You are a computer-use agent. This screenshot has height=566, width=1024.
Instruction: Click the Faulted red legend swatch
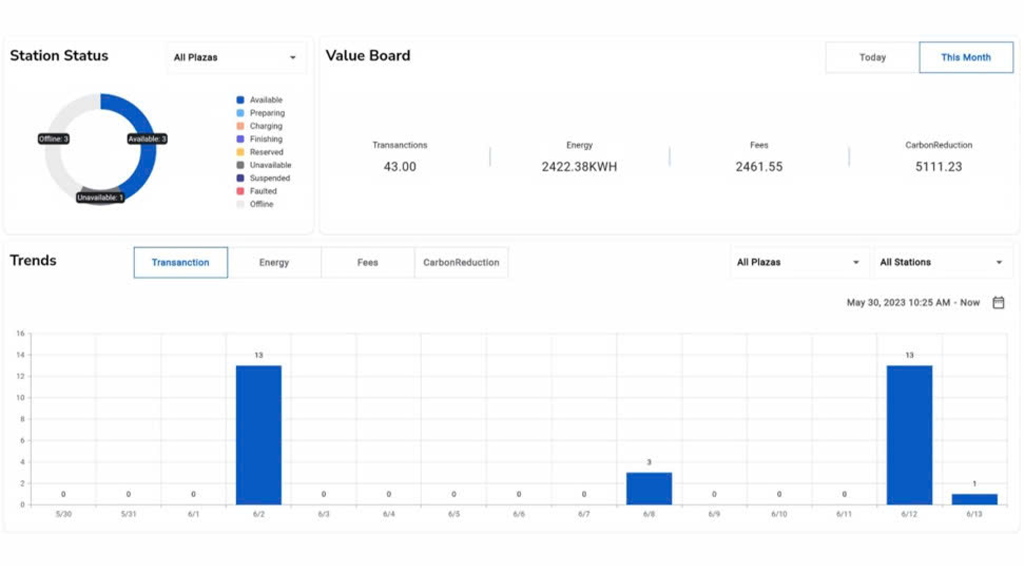tap(240, 191)
